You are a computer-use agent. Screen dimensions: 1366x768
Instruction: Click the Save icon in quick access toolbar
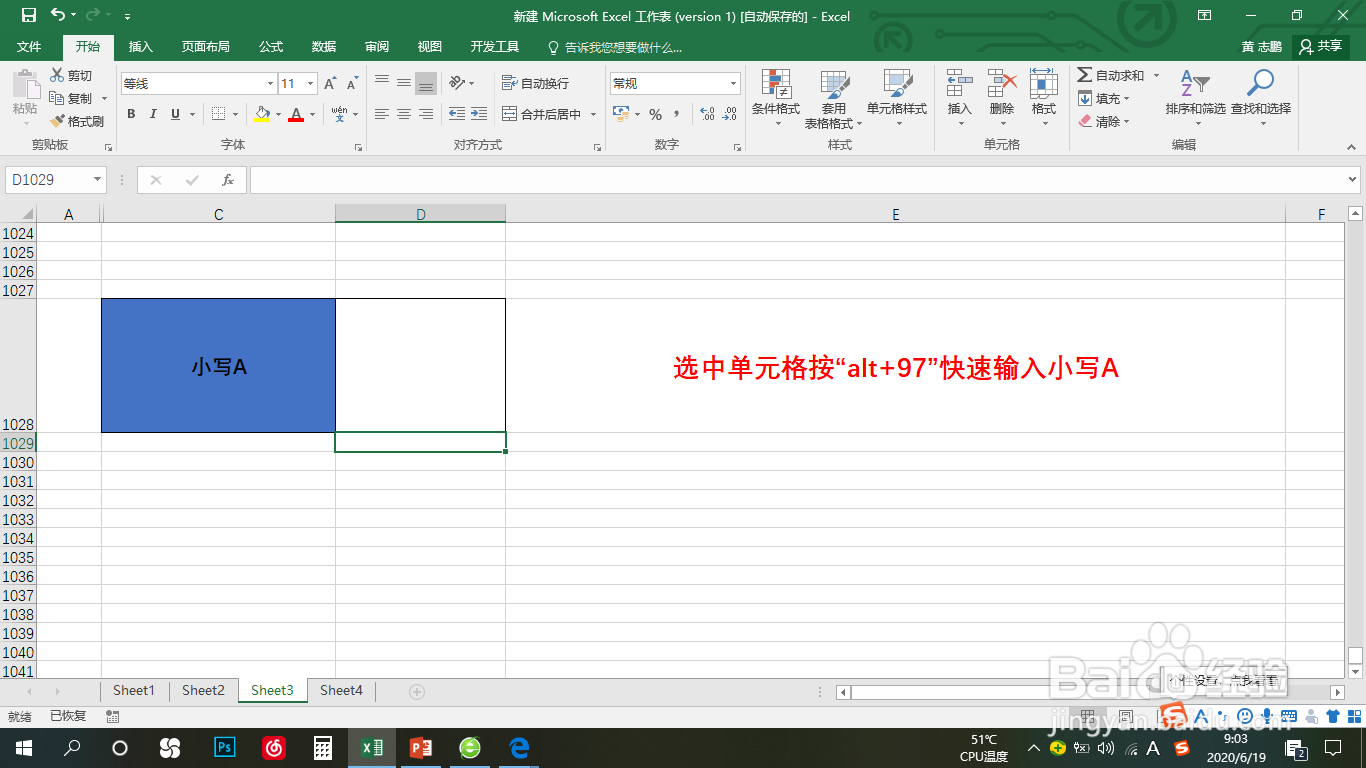(x=28, y=15)
